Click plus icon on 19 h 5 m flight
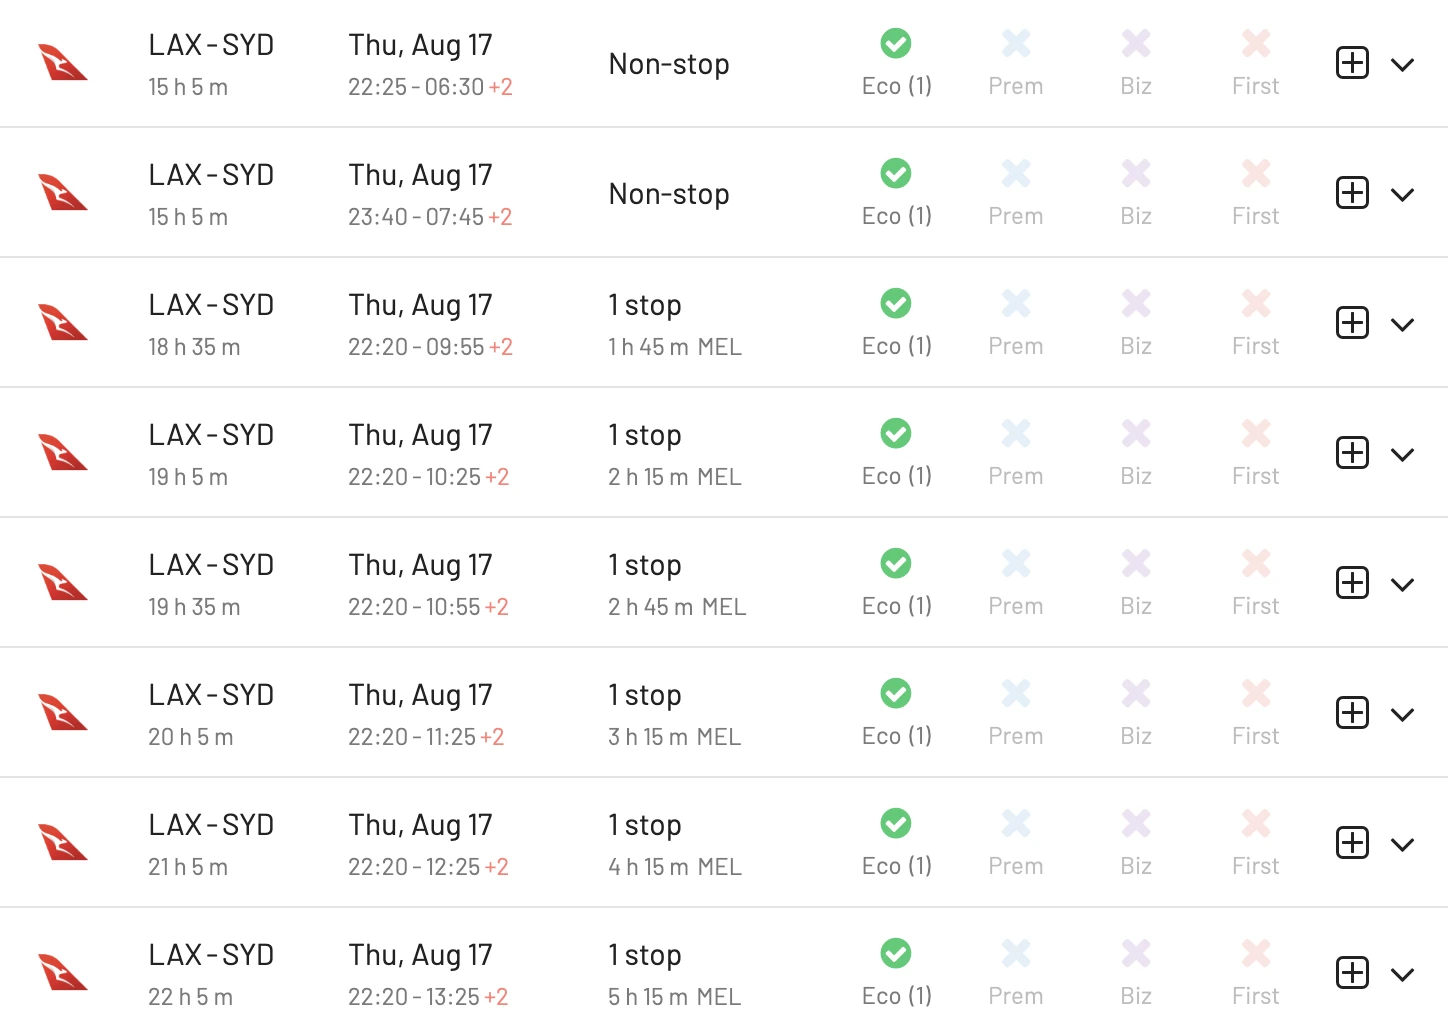 click(x=1352, y=453)
